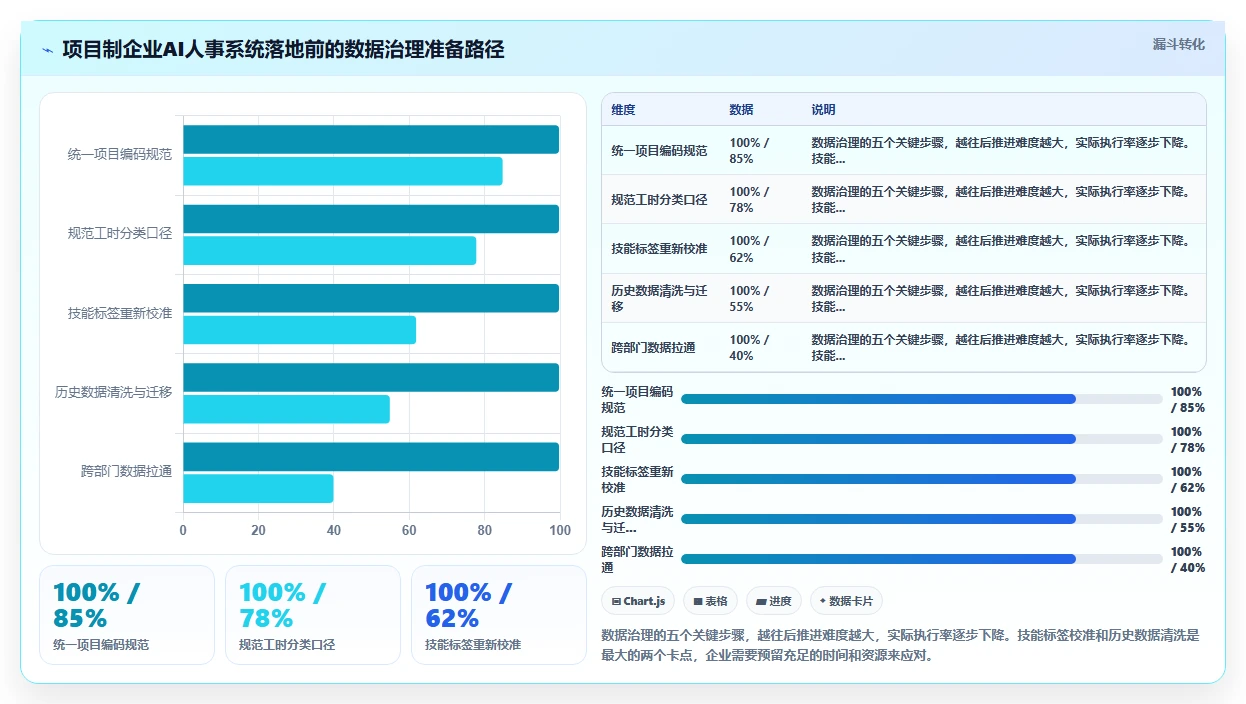1246x704 pixels.
Task: Click the 数据 column header
Action: pyautogui.click(x=741, y=110)
